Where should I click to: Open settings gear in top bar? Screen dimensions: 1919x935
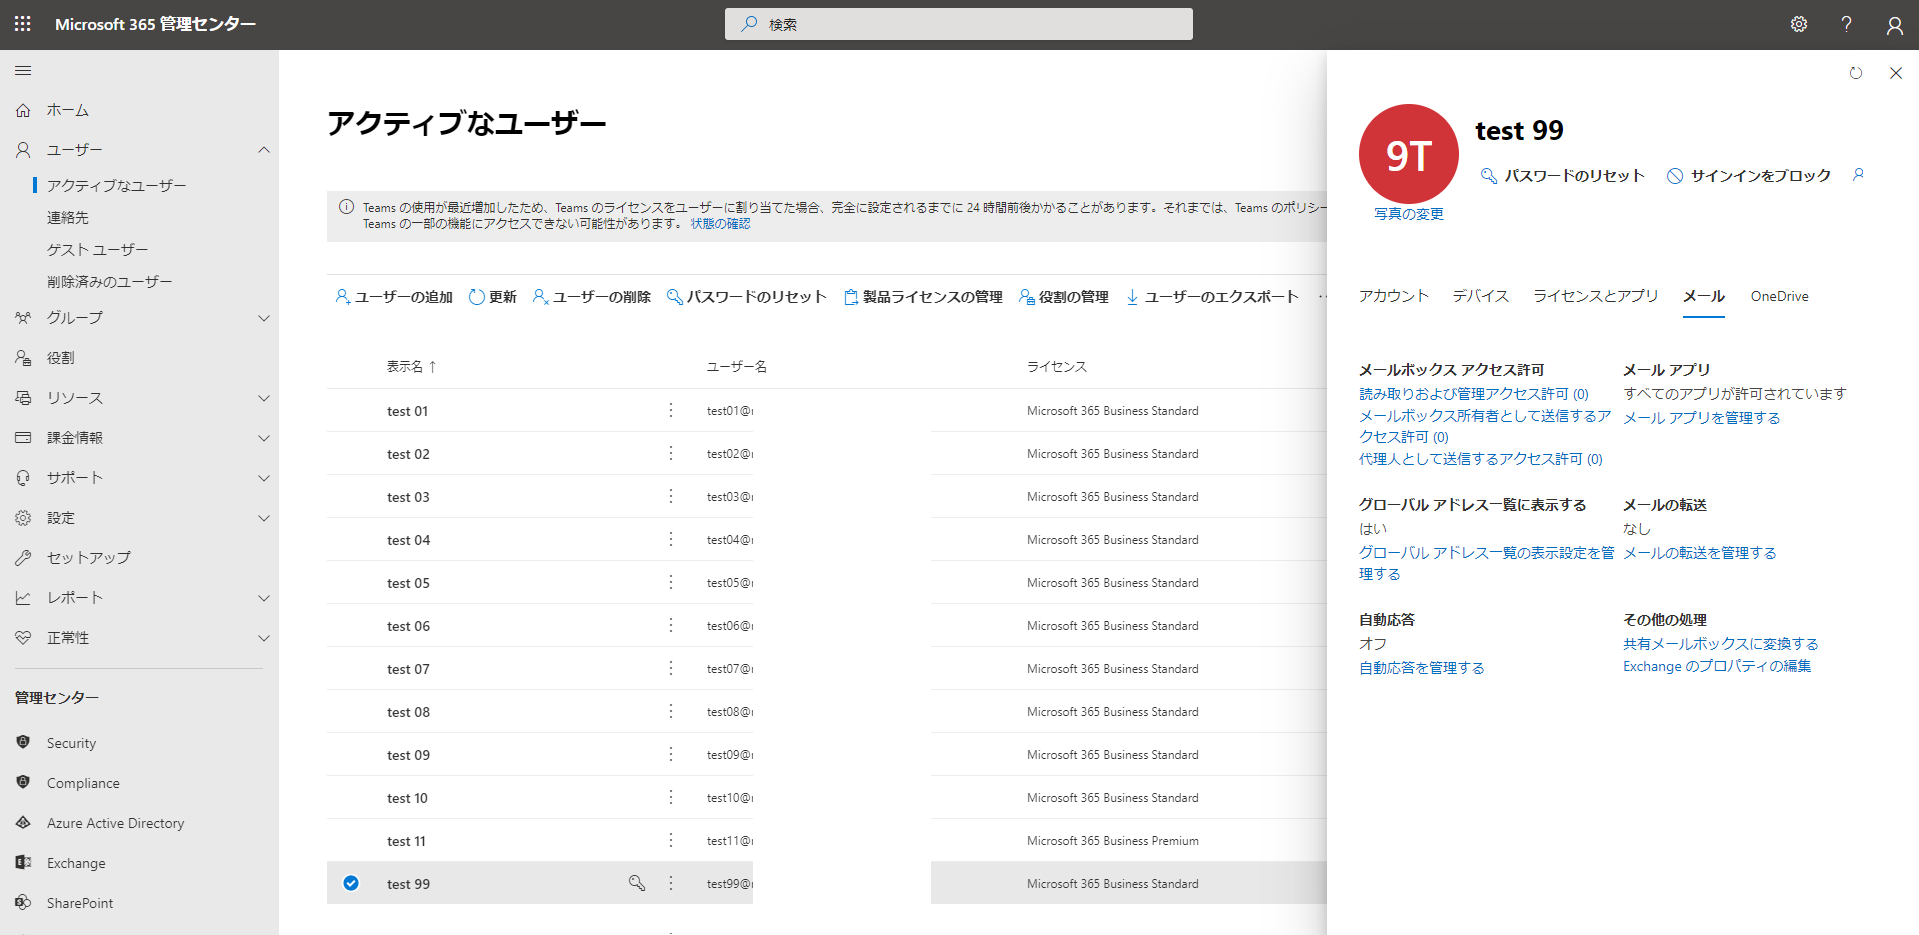point(1799,24)
